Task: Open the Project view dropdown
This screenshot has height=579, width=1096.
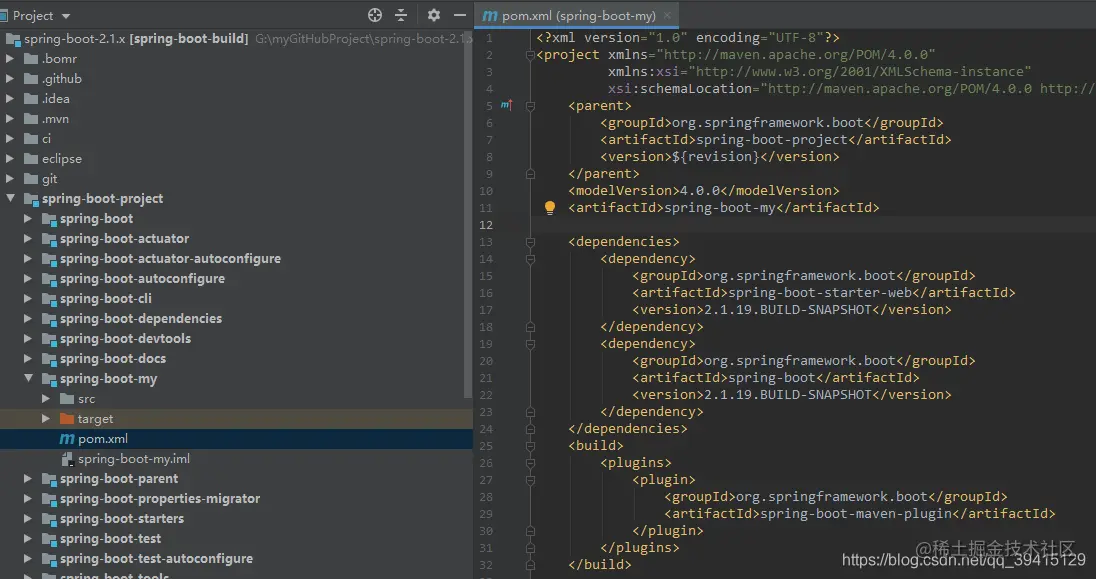Action: click(66, 15)
